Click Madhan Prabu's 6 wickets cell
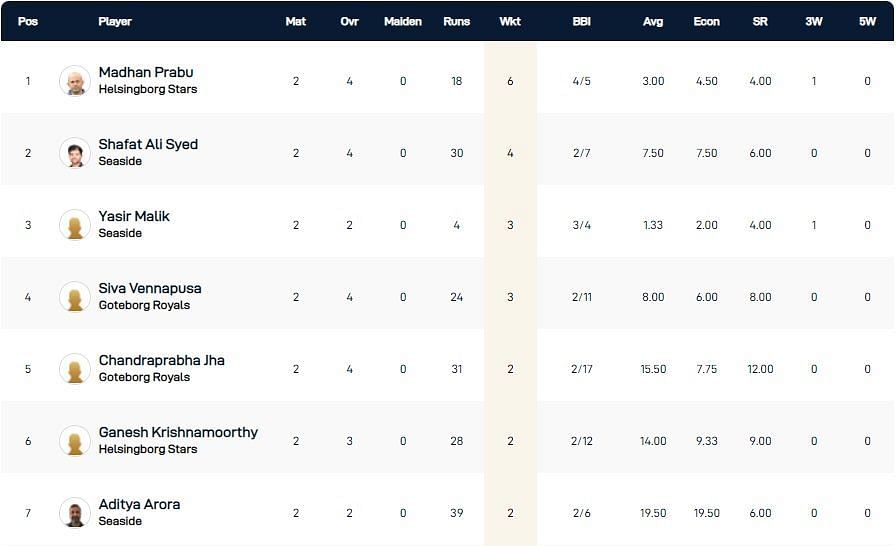Image resolution: width=896 pixels, height=546 pixels. 510,81
